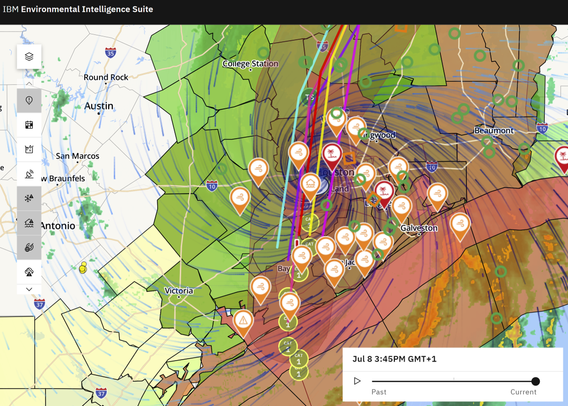Select the wildfire alert layer icon
The width and height of the screenshot is (568, 406).
[29, 272]
